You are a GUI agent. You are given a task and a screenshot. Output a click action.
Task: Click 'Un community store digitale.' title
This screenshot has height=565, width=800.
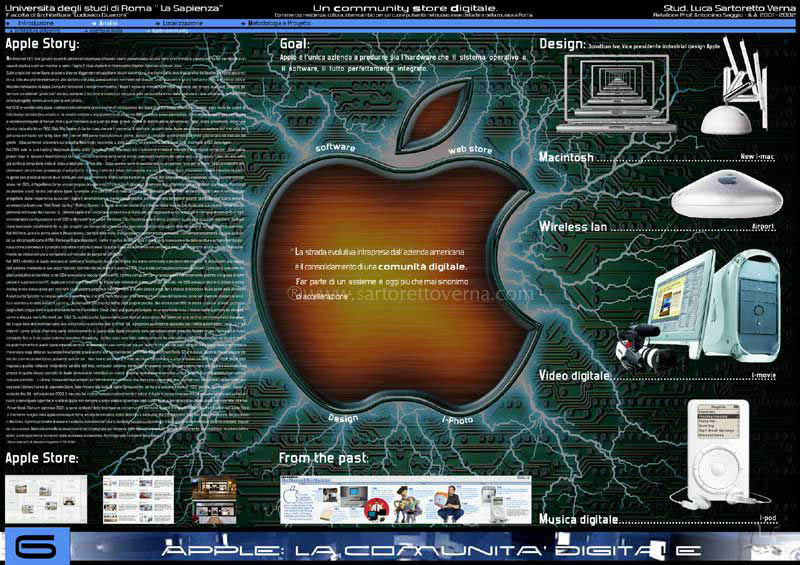click(405, 8)
